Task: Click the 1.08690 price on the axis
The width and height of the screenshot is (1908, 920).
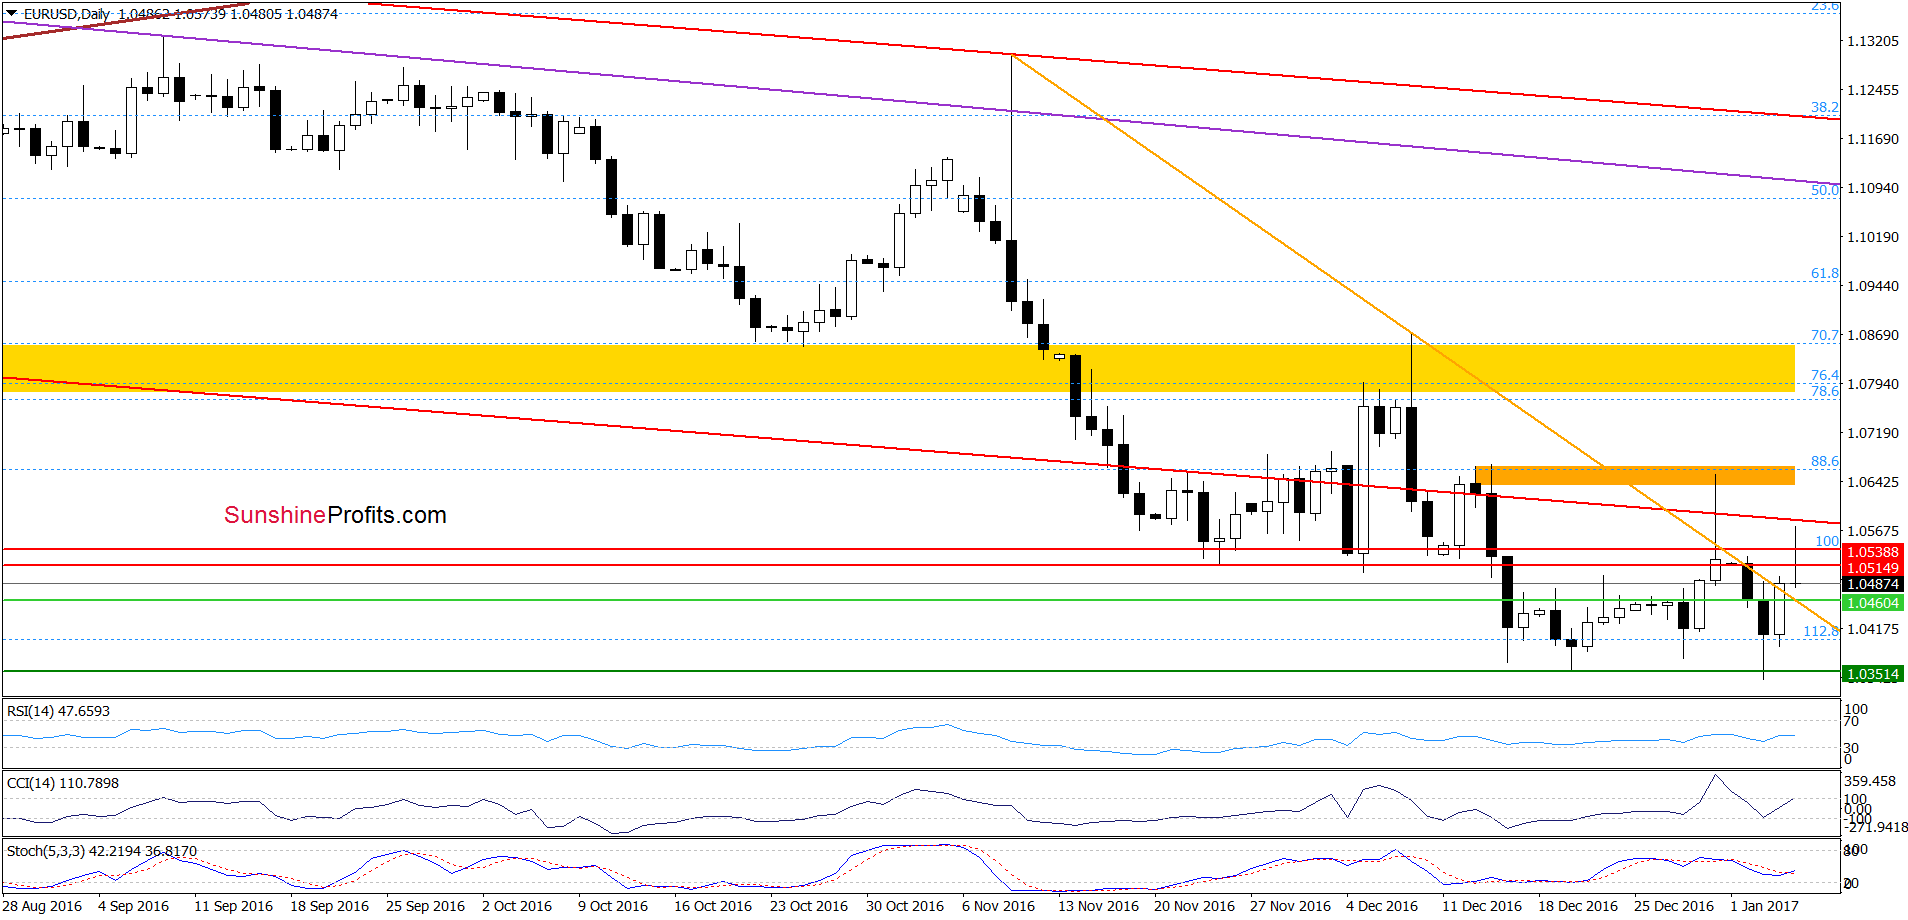Action: tap(1872, 335)
